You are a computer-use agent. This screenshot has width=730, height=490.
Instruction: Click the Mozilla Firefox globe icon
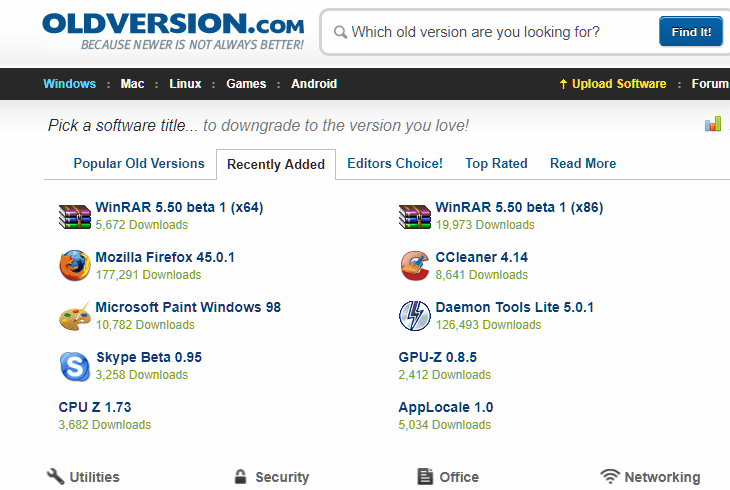point(74,265)
